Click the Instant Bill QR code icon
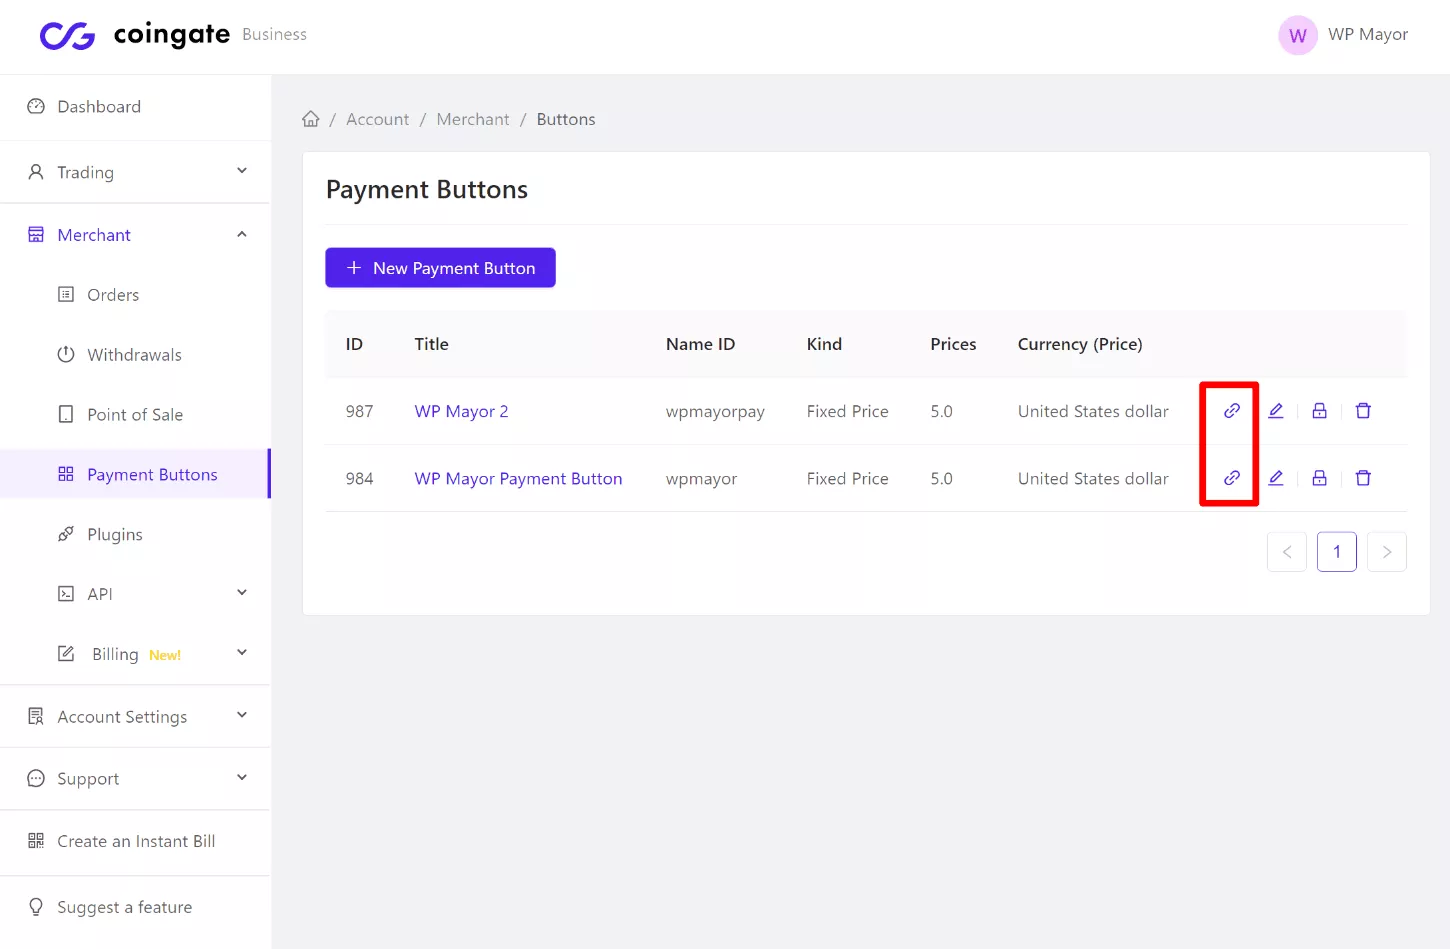 click(x=36, y=841)
